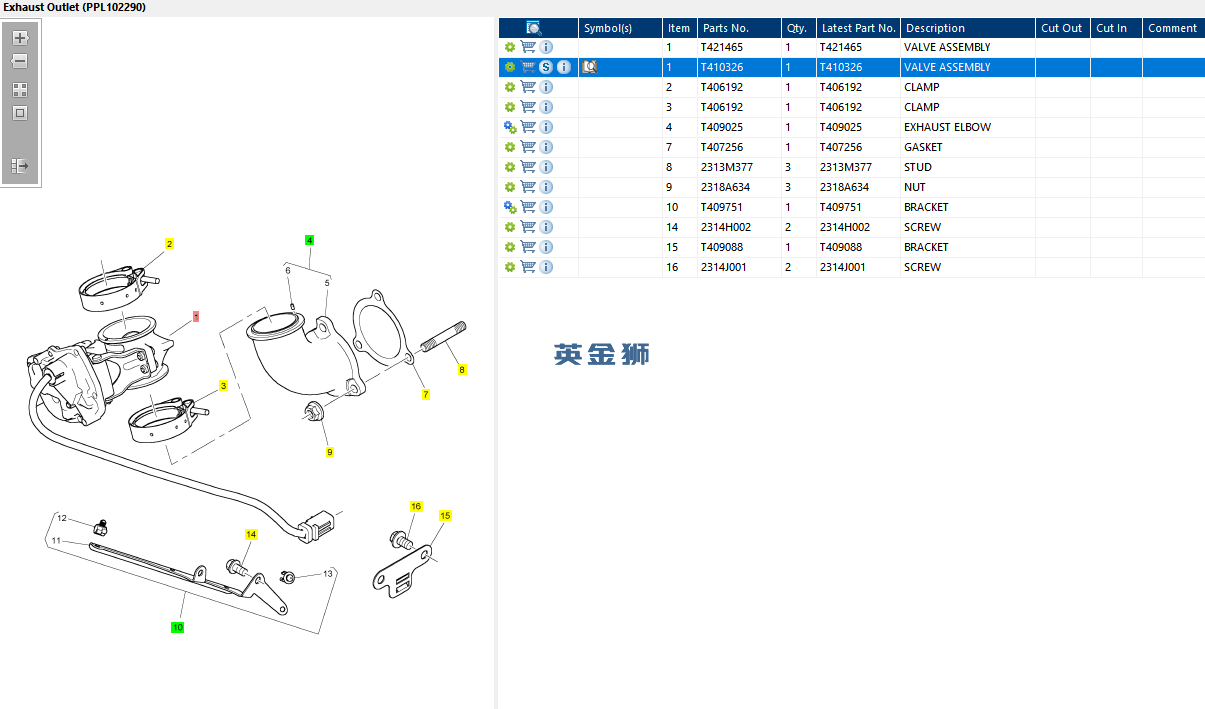Select callout 3 on the diagram

point(223,386)
